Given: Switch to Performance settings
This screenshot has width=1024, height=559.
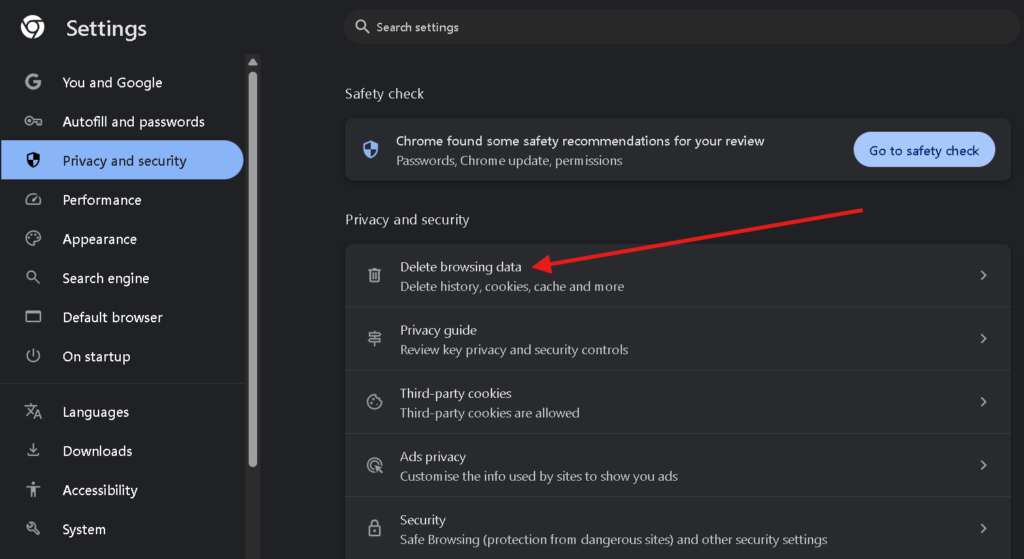Looking at the screenshot, I should pos(122,200).
